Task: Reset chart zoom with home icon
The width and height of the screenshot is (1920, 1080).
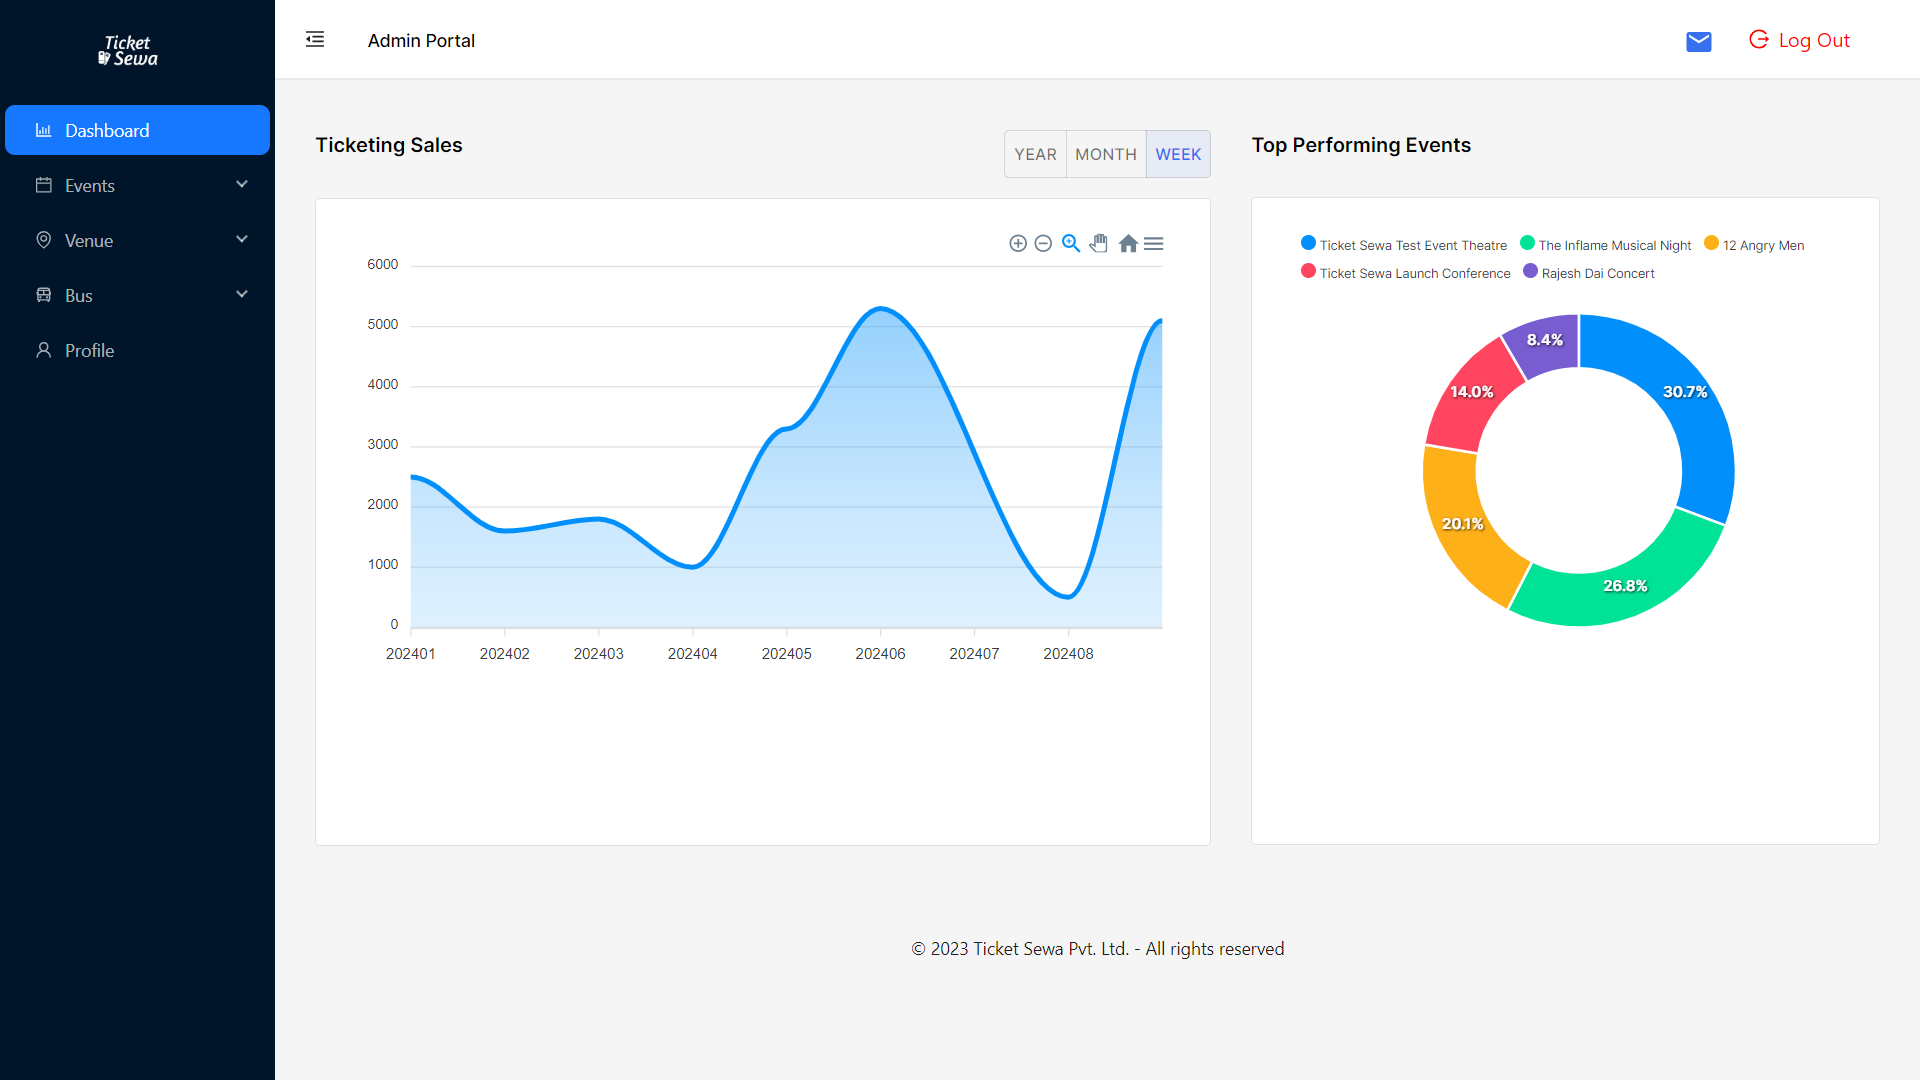Action: click(x=1128, y=243)
